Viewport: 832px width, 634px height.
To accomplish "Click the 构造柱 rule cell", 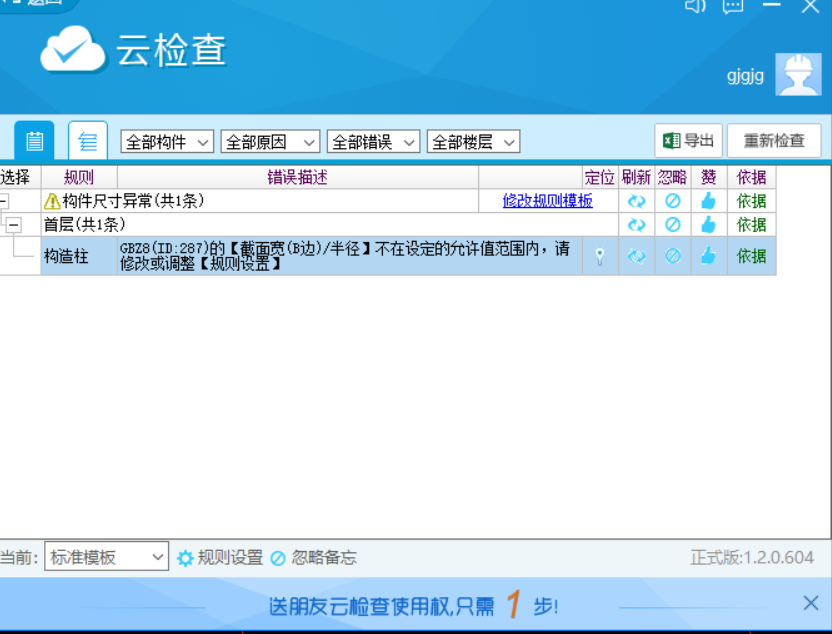I will (x=79, y=256).
